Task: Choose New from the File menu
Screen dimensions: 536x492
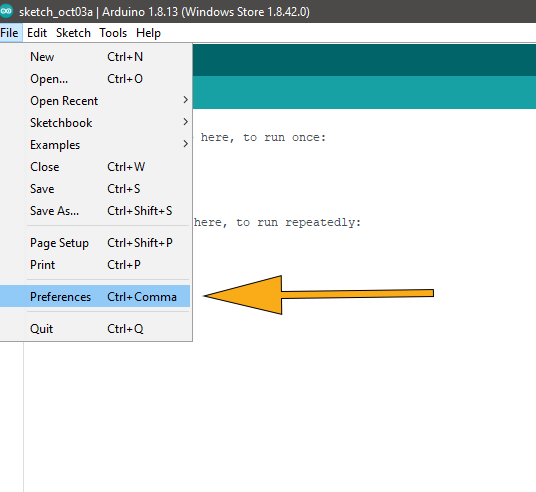Action: click(95, 57)
